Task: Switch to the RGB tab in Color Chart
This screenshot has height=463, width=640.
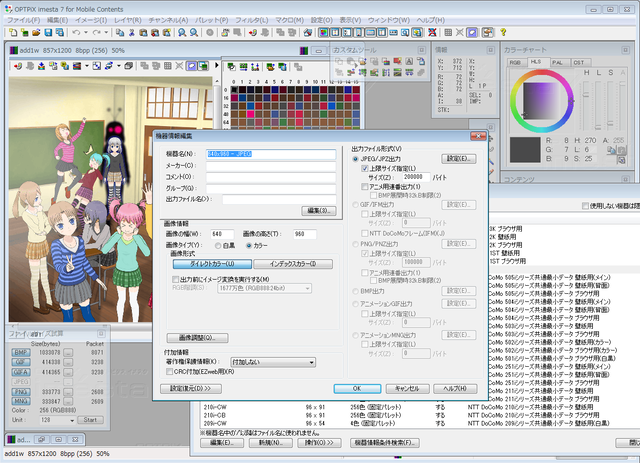Action: [x=516, y=62]
